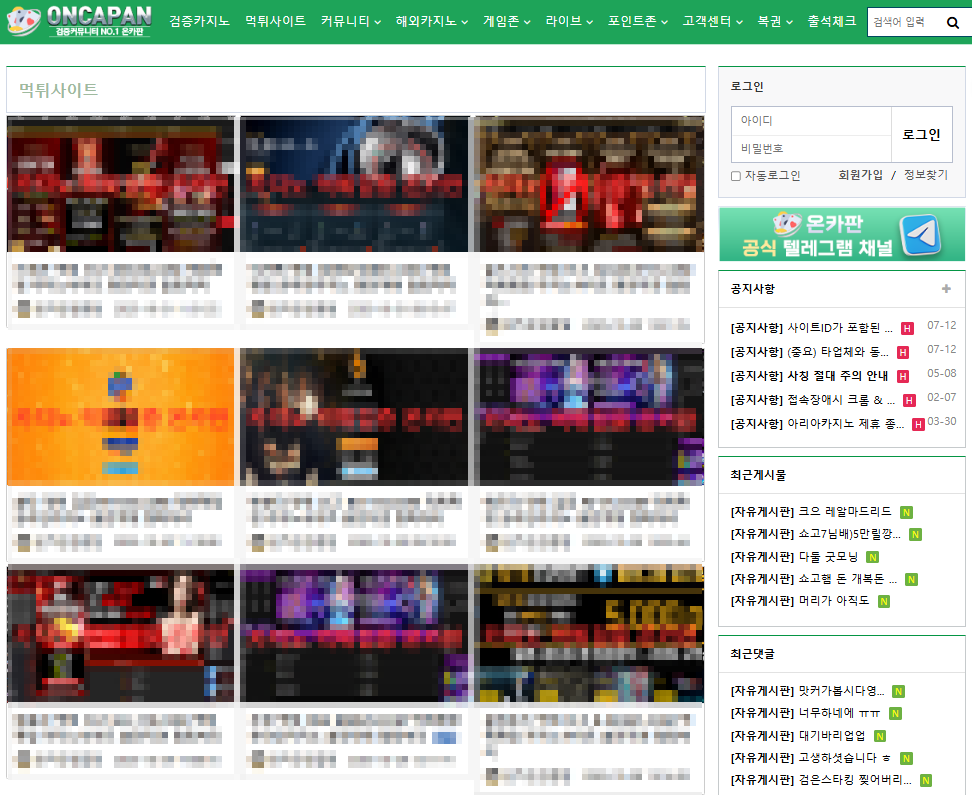Click the N badge on the 맛커가볼시다 comment
Image resolution: width=972 pixels, height=795 pixels.
tap(899, 690)
